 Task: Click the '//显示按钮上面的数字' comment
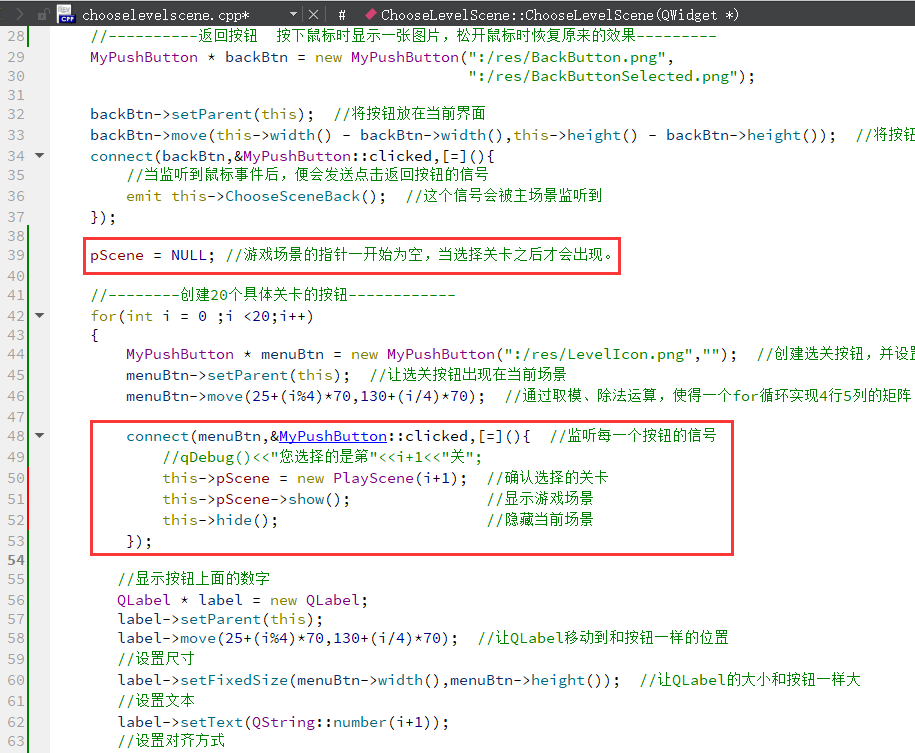pos(193,578)
